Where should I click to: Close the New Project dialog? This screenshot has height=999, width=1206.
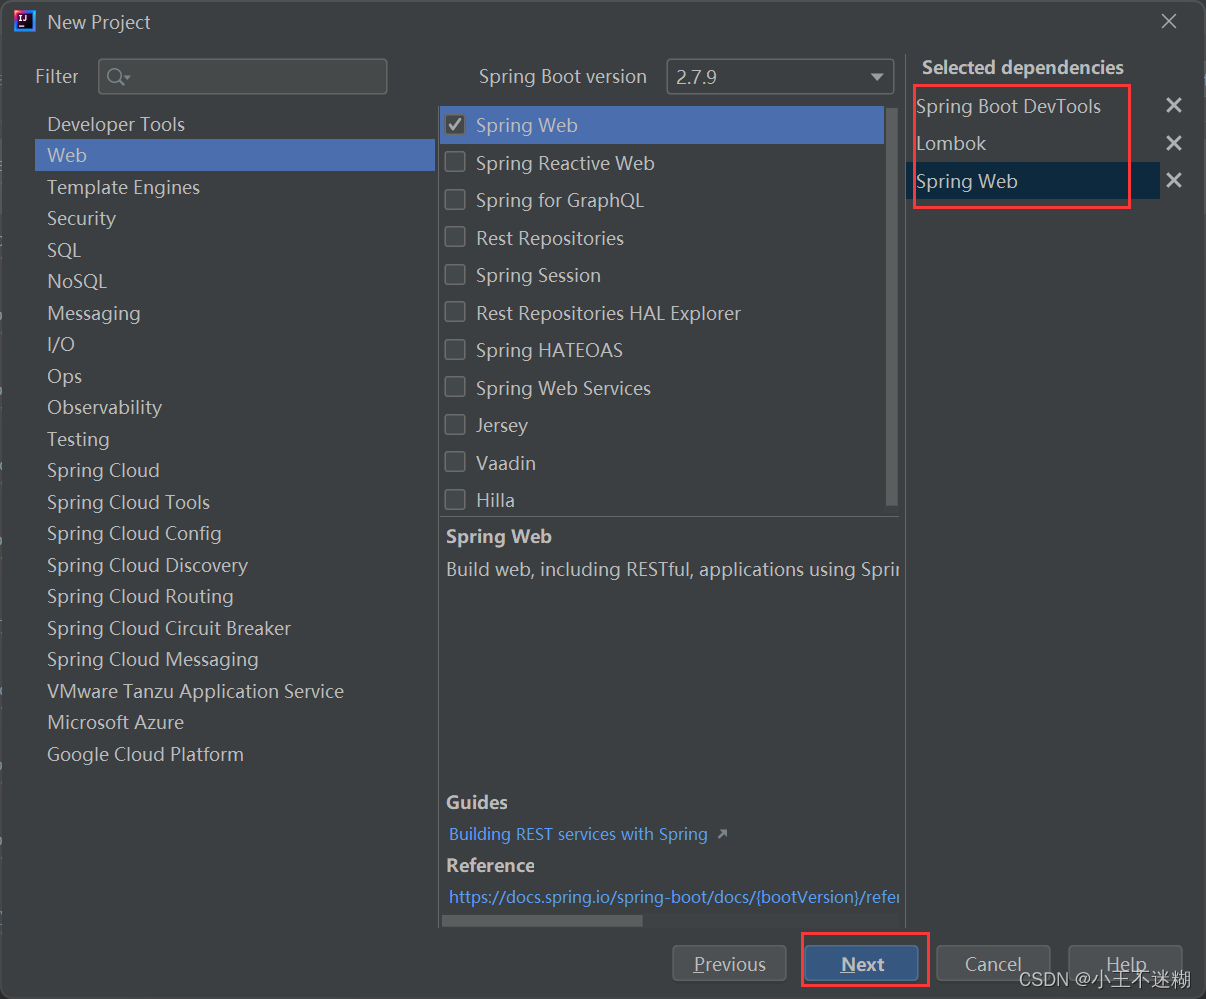1168,21
